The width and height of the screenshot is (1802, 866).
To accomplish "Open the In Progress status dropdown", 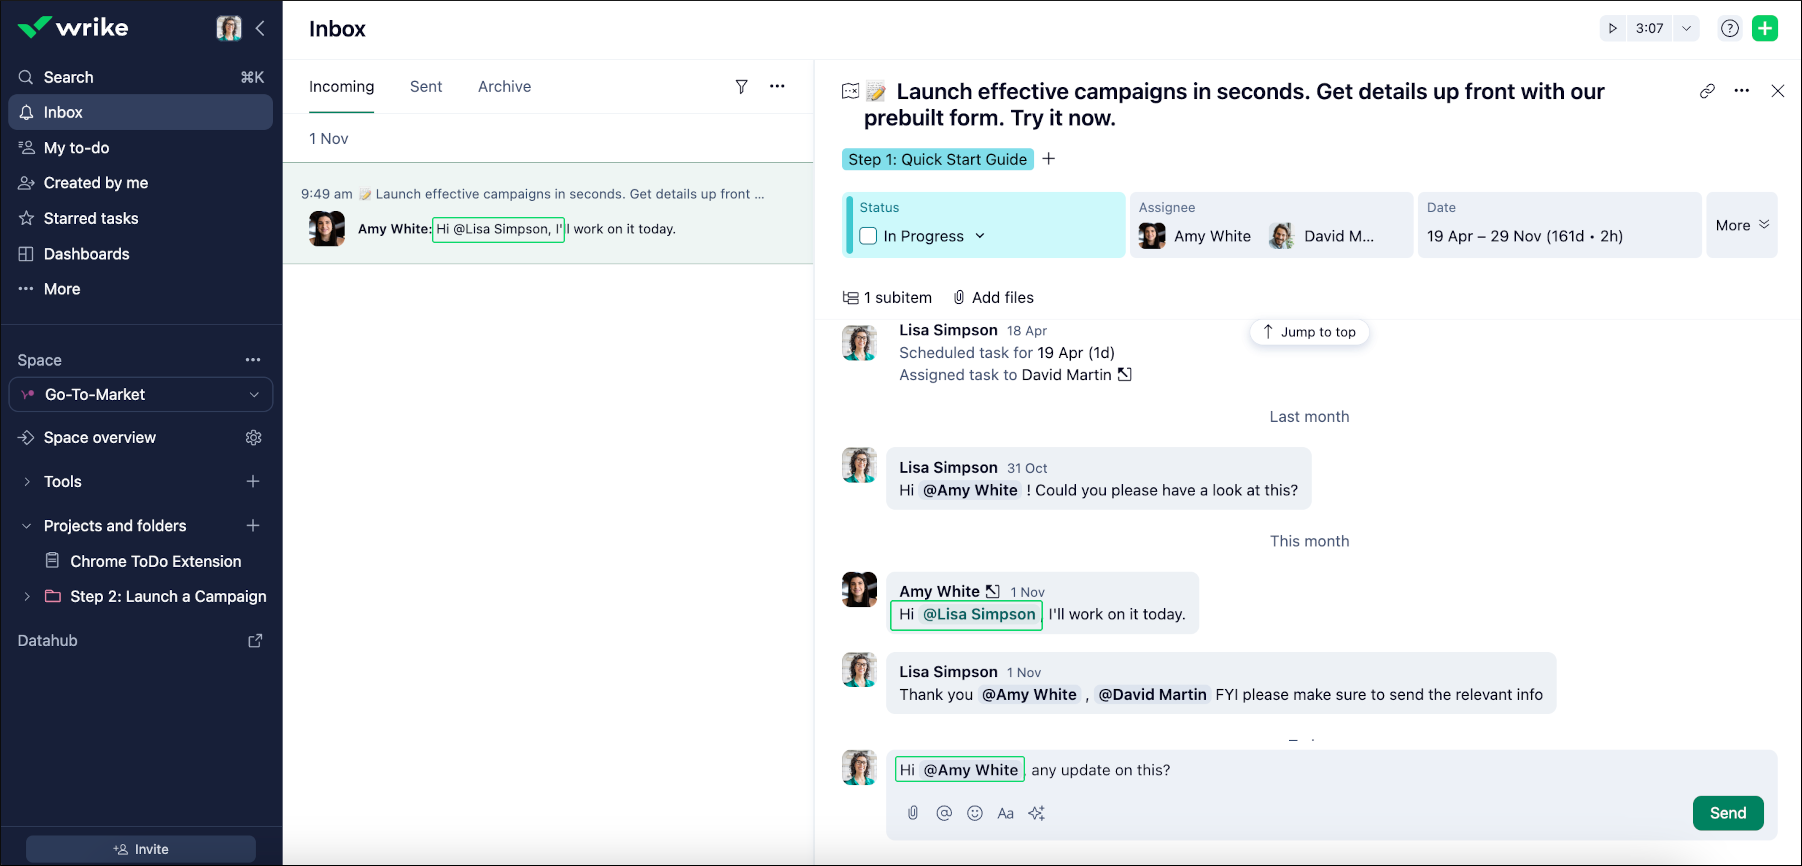I will 980,236.
